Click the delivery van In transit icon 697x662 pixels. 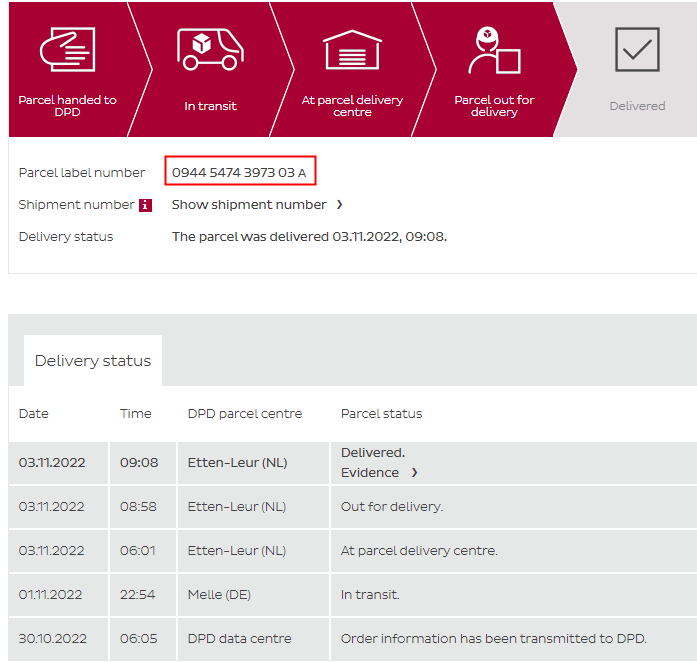210,48
